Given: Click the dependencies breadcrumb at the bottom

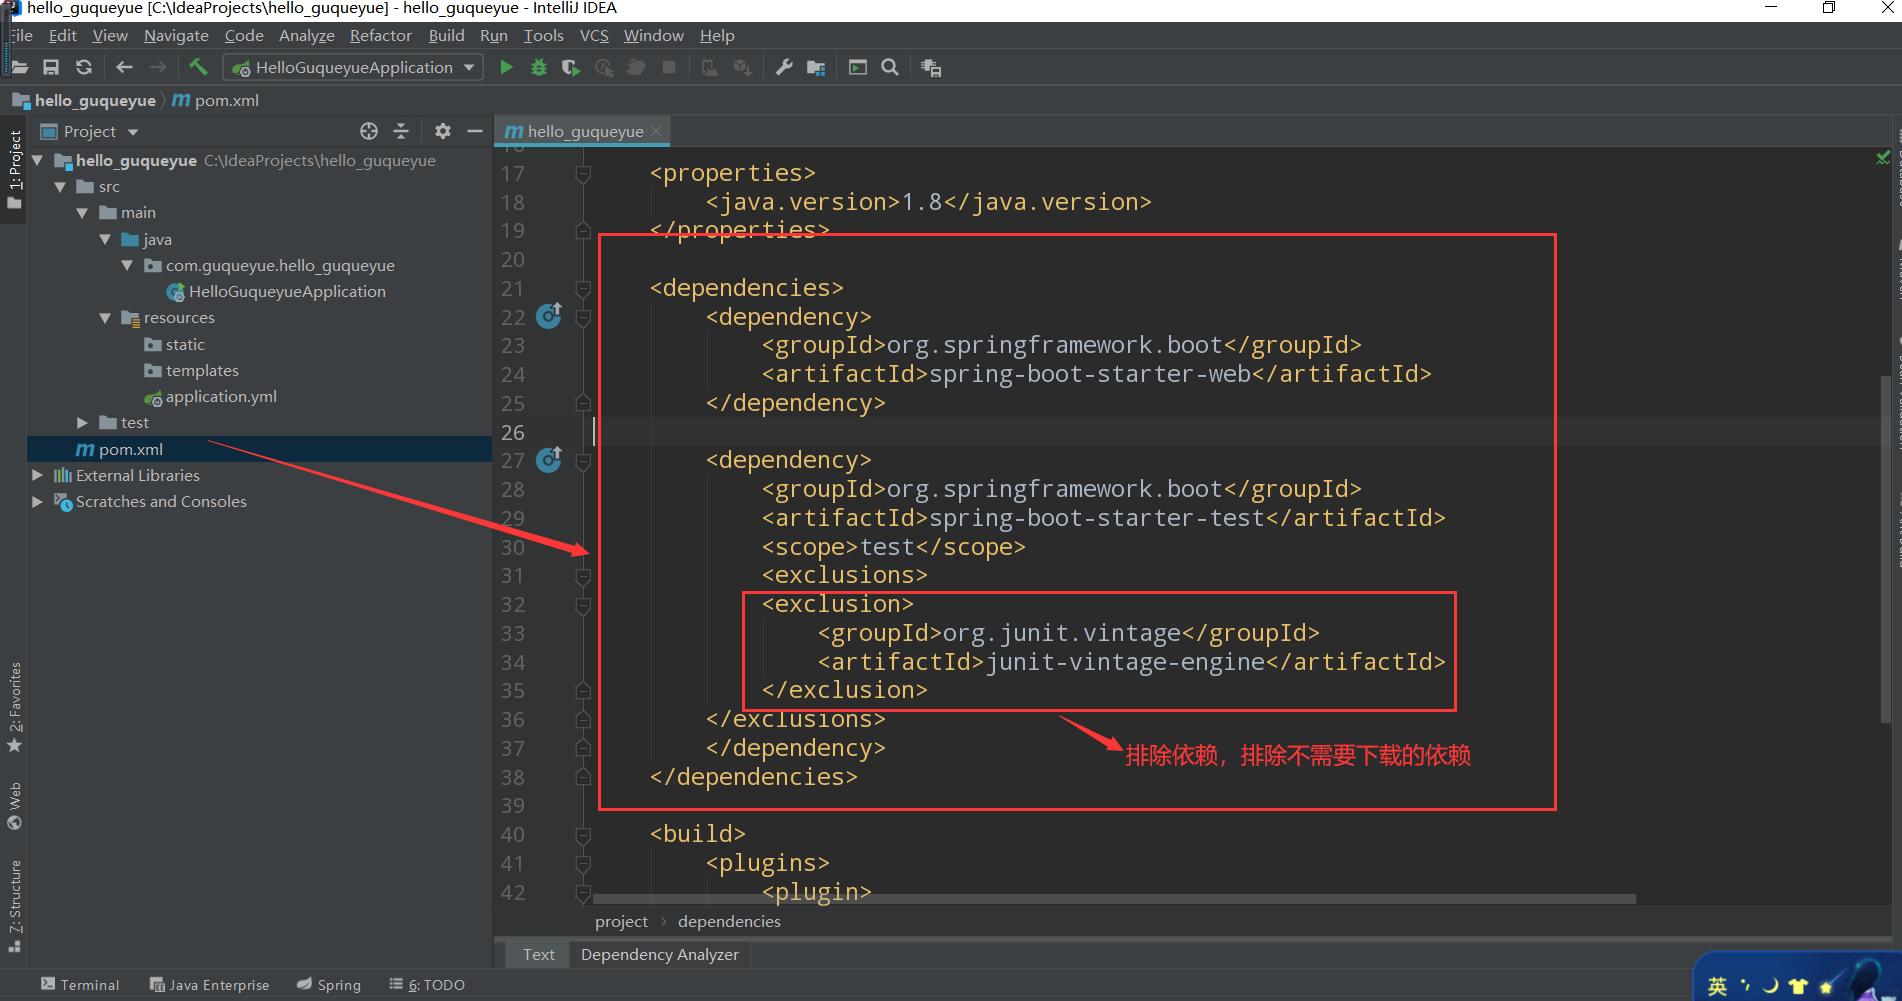Looking at the screenshot, I should (728, 921).
